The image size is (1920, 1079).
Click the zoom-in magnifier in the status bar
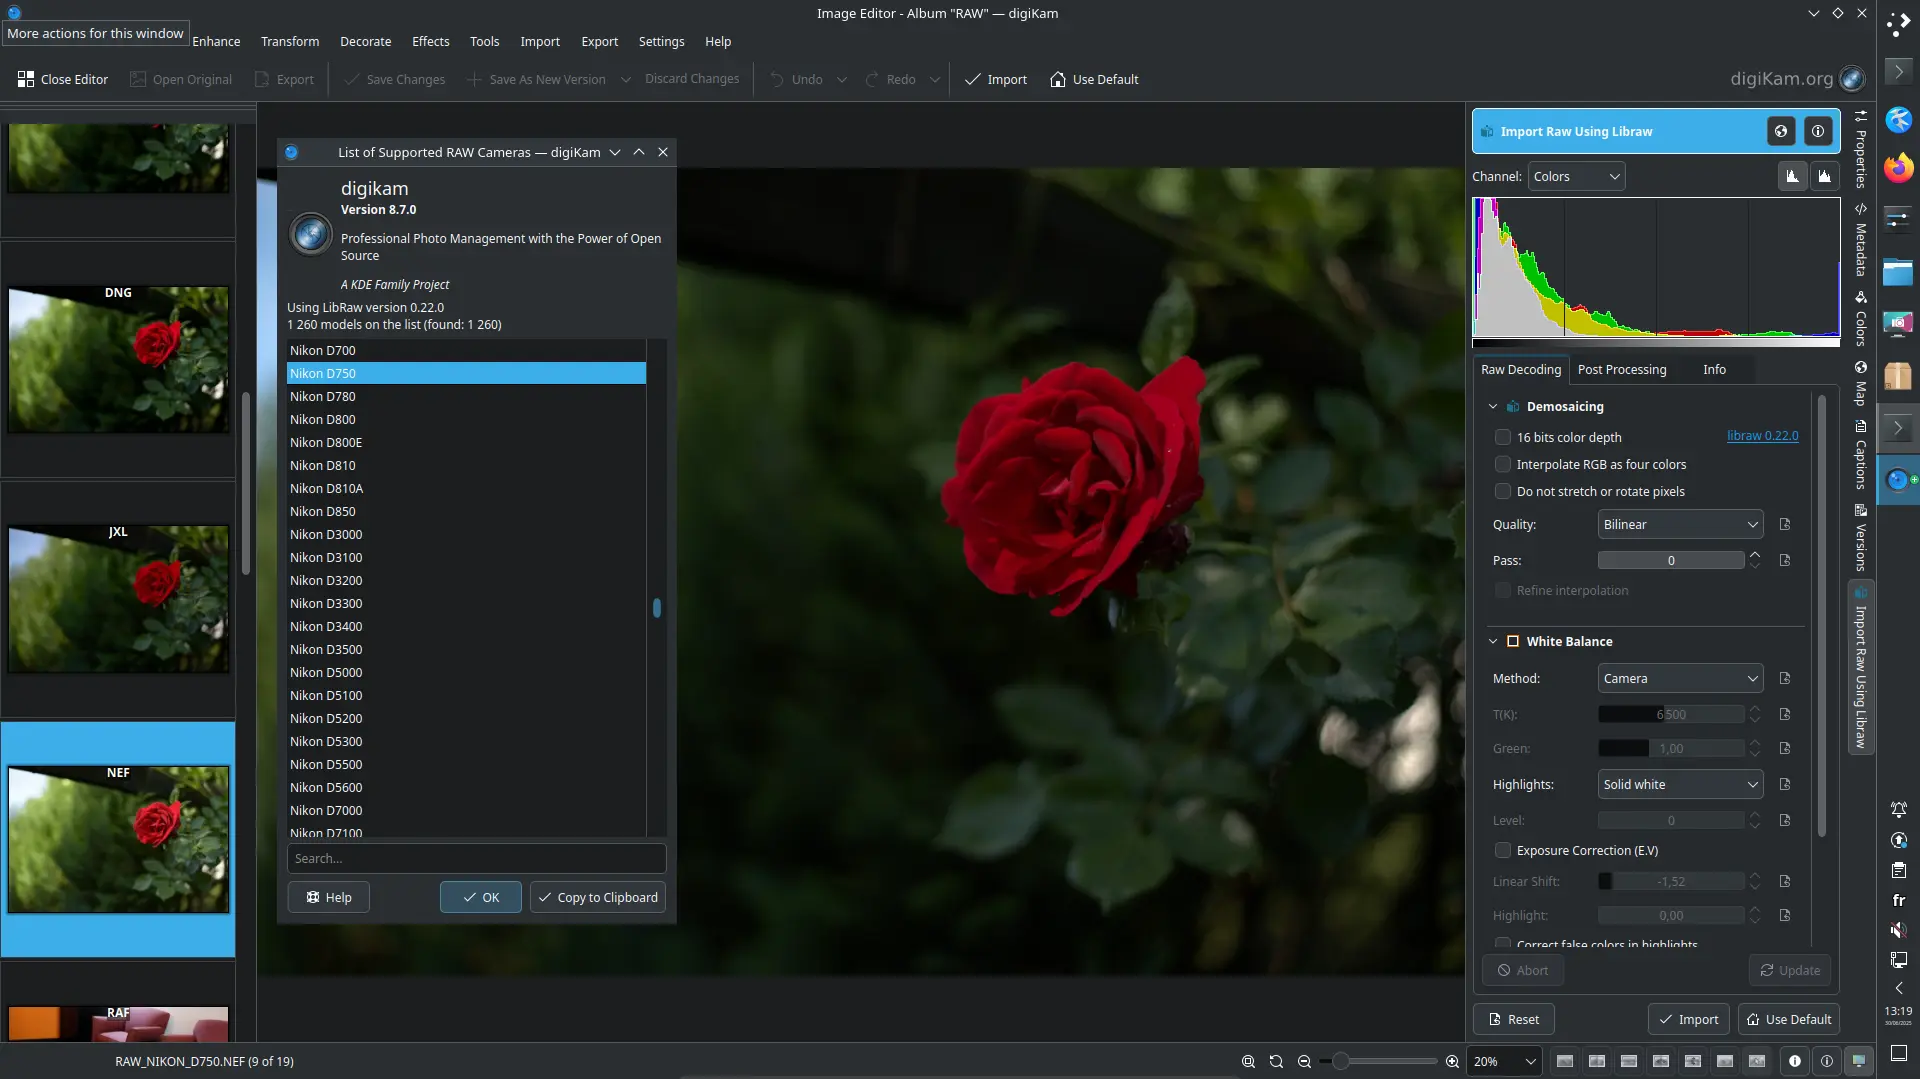[1453, 1061]
